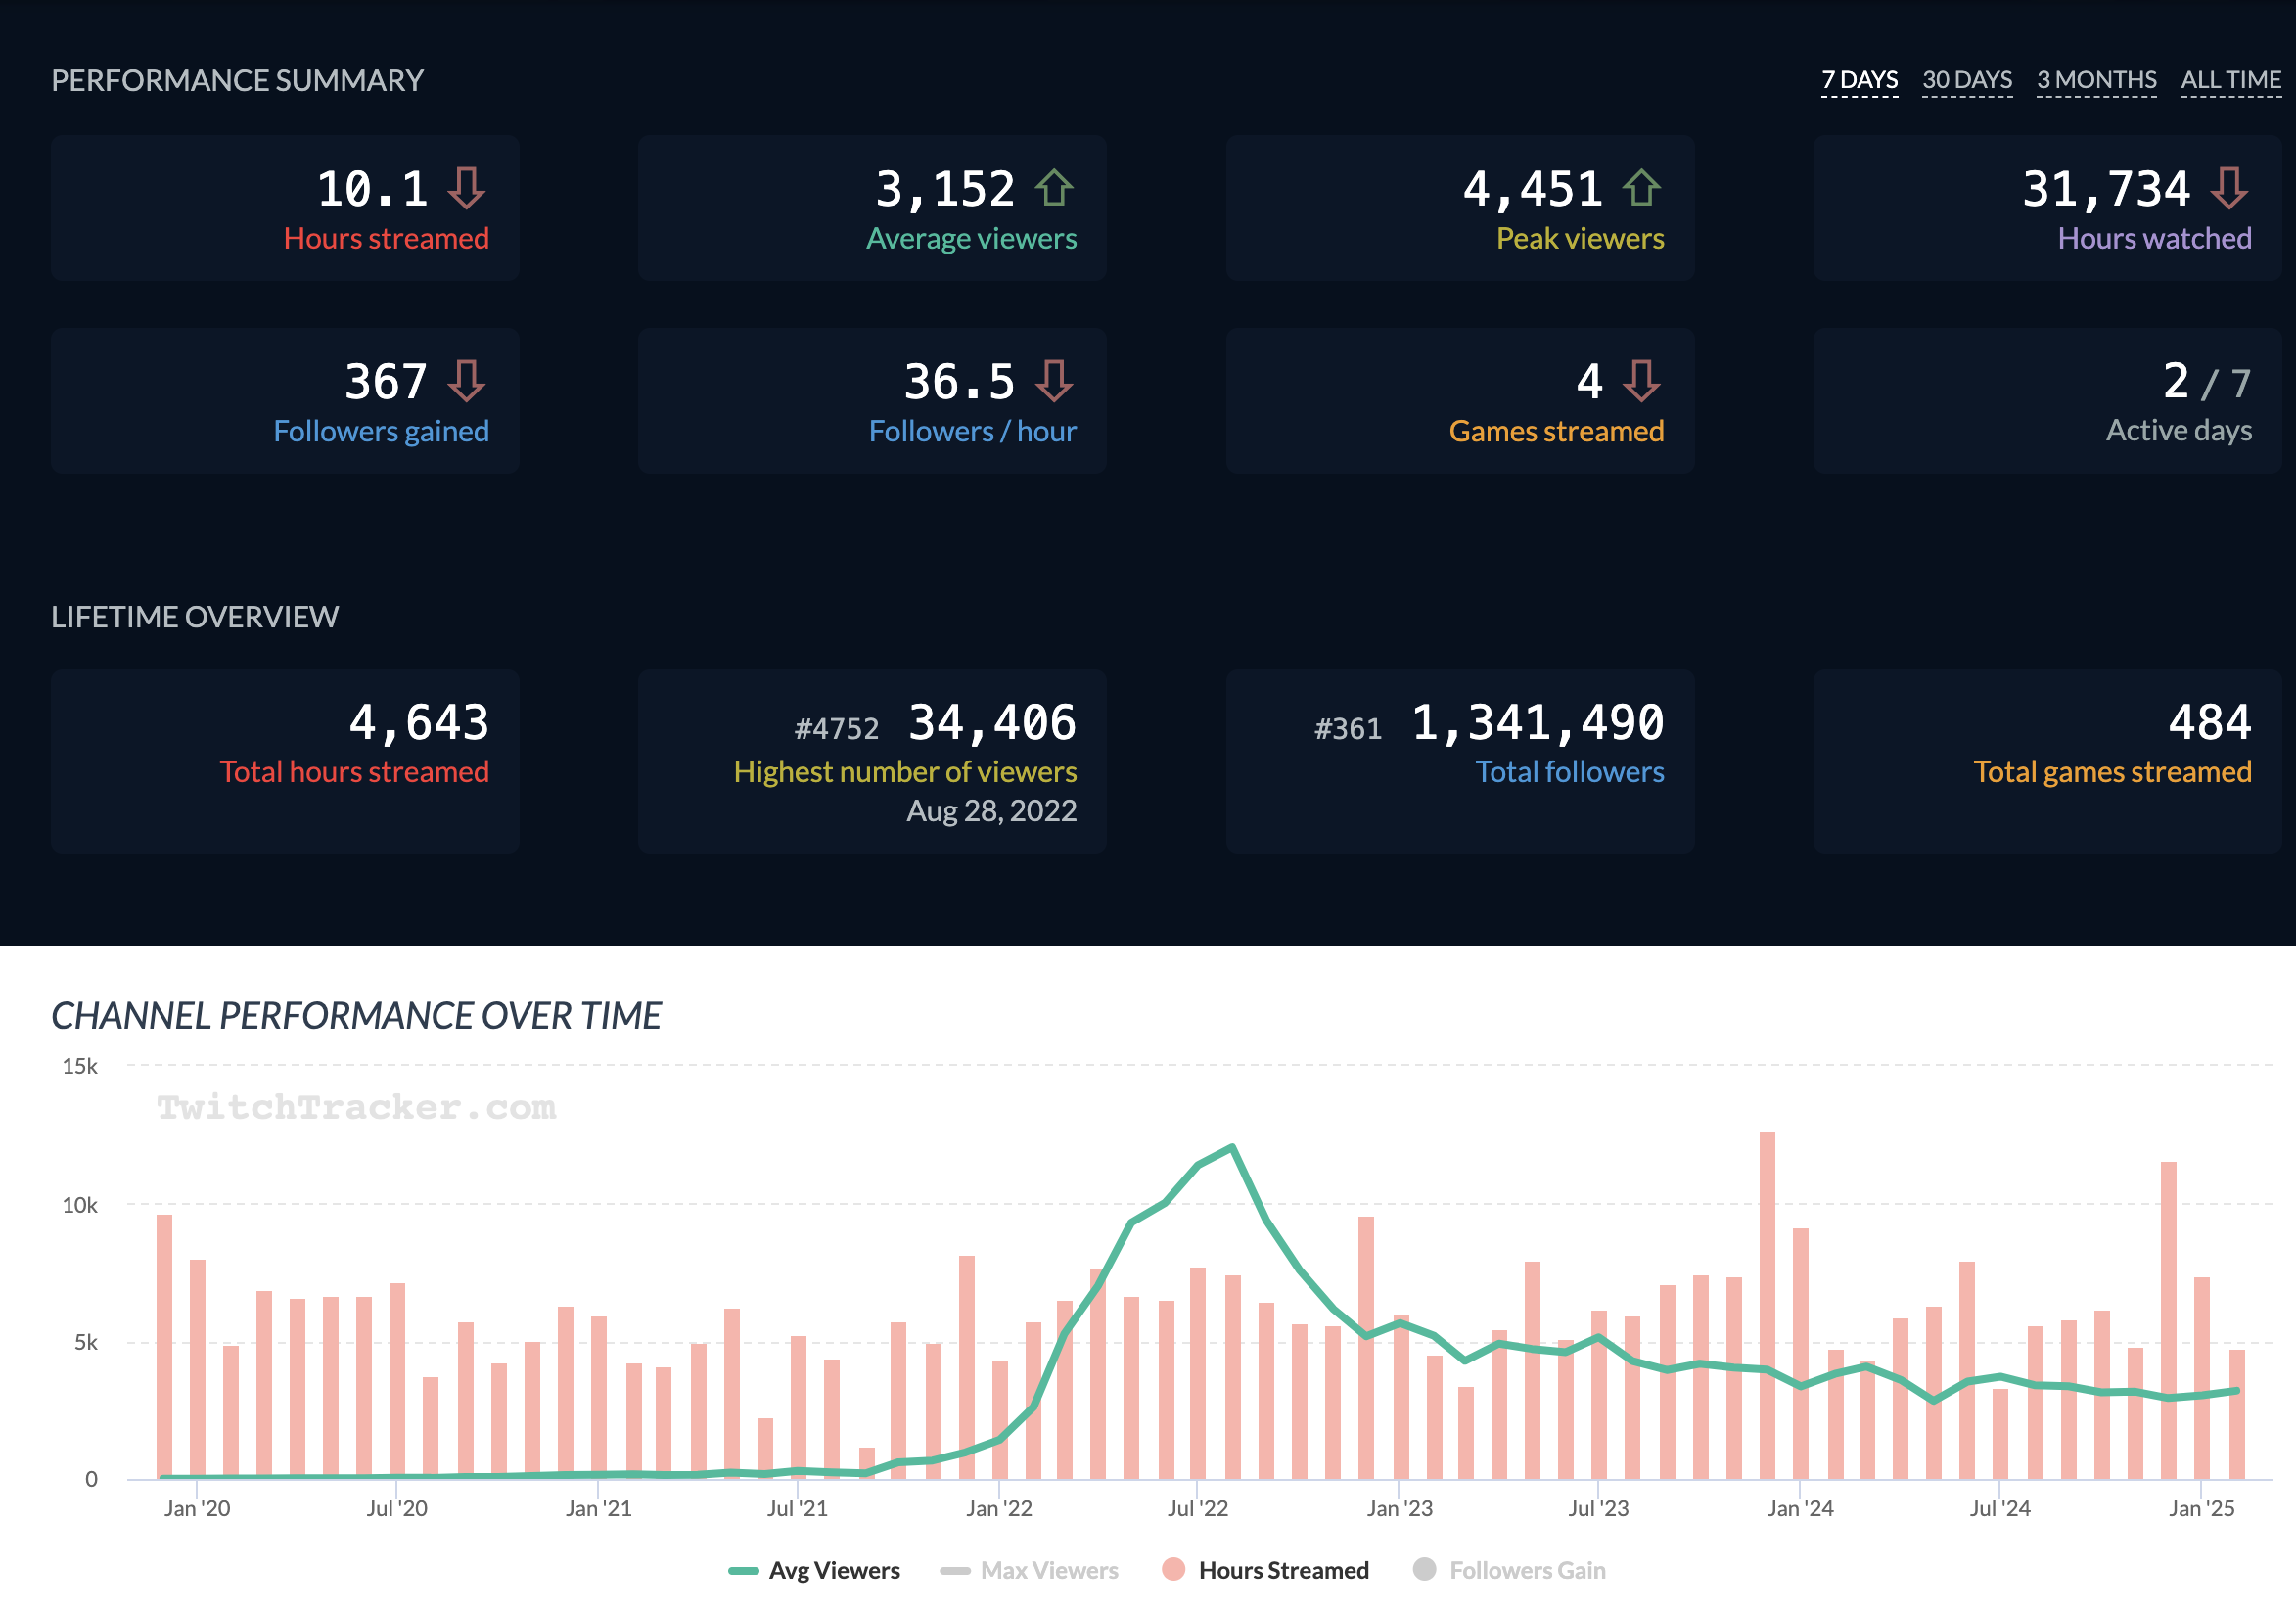Image resolution: width=2296 pixels, height=1615 pixels.
Task: Click the Avg Viewers line peak
Action: point(1232,1147)
